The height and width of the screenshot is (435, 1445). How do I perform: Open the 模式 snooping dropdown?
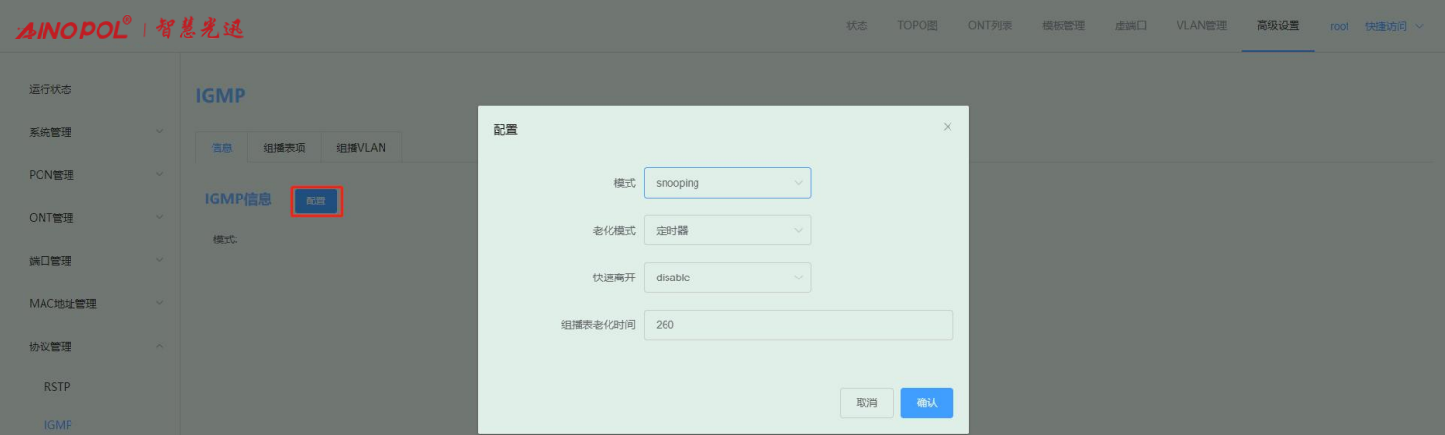coord(727,183)
